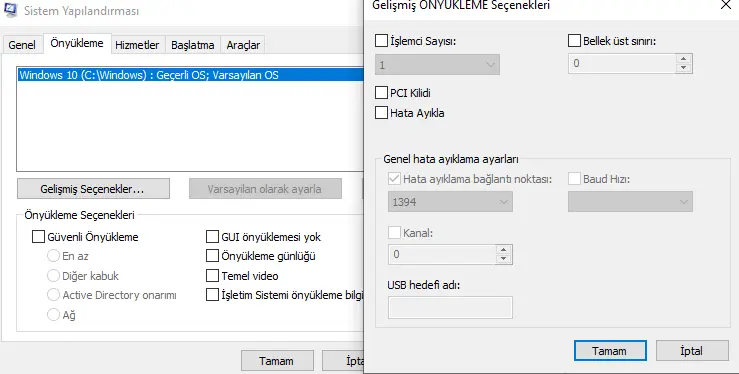Switch to the Hizmetler tab

[x=137, y=45]
